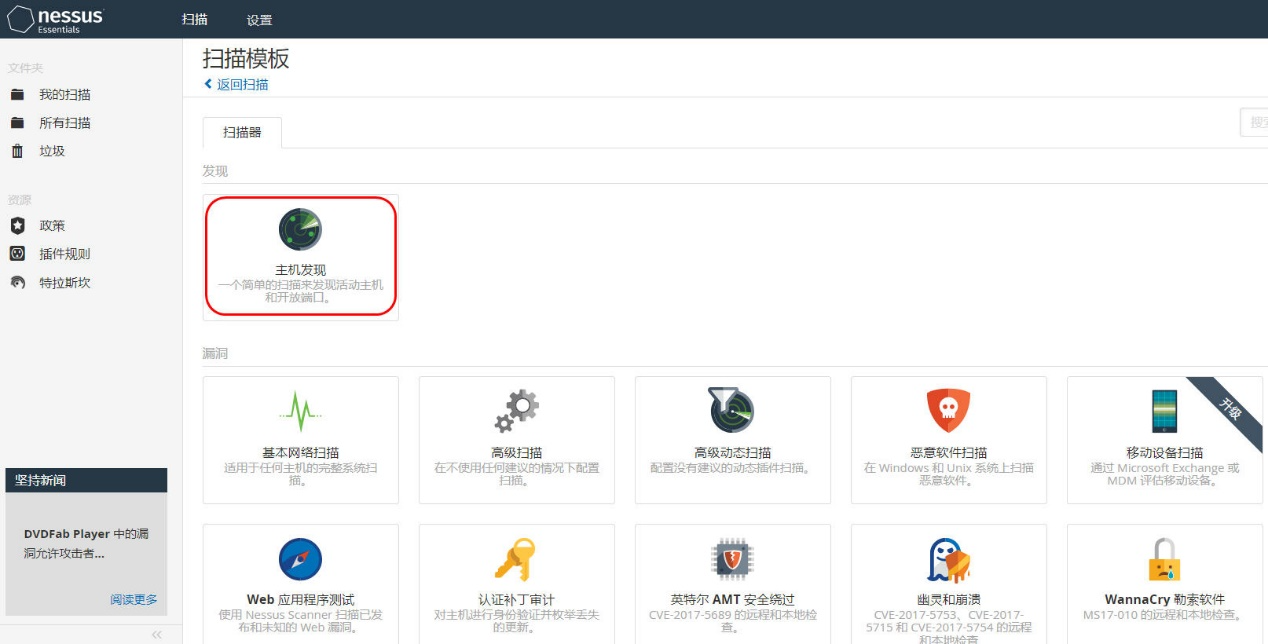Viewport: 1268px width, 644px height.
Task: Click the 返回扫描 back link
Action: (x=237, y=84)
